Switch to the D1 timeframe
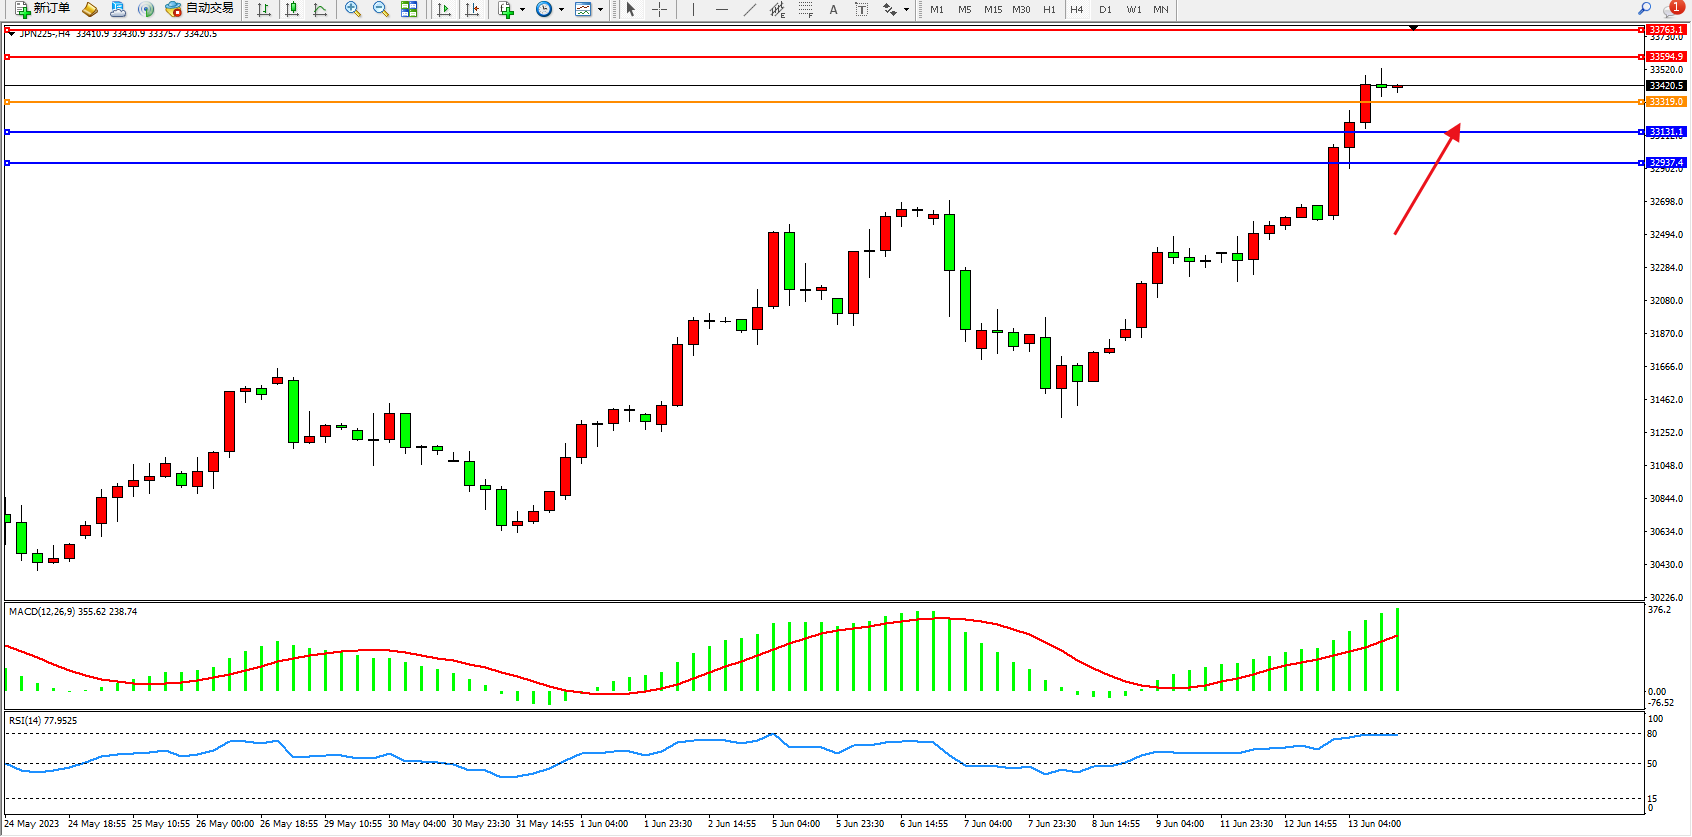Image resolution: width=1692 pixels, height=837 pixels. (1105, 9)
